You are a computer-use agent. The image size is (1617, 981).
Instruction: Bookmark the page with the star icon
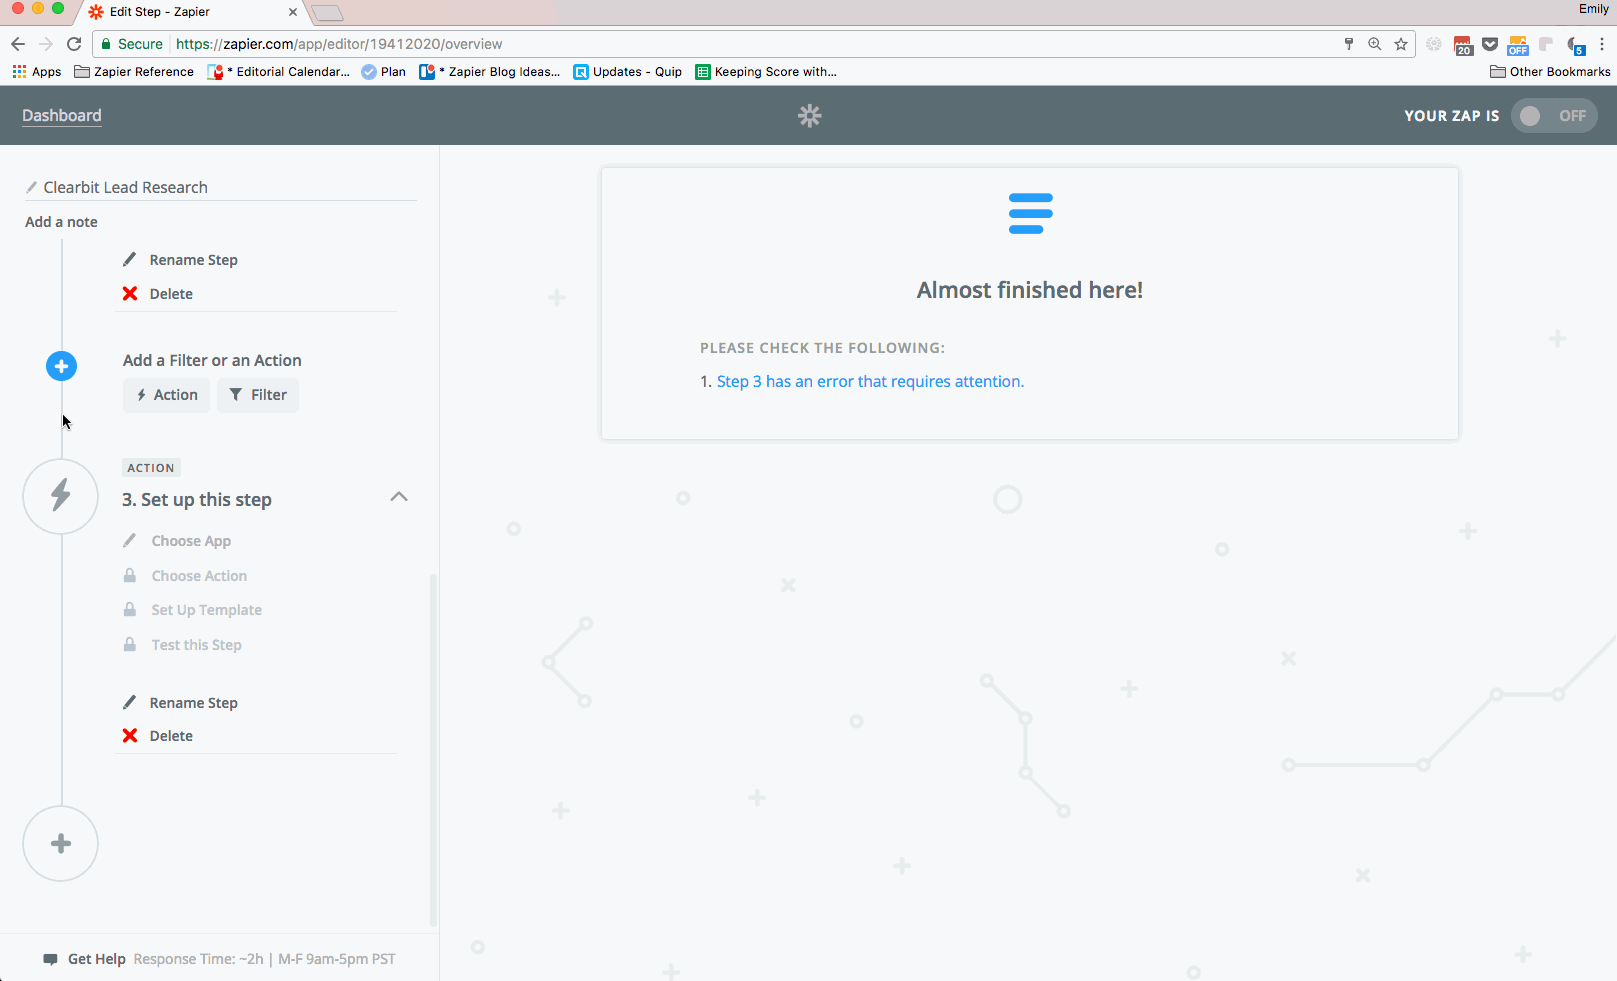[x=1401, y=44]
